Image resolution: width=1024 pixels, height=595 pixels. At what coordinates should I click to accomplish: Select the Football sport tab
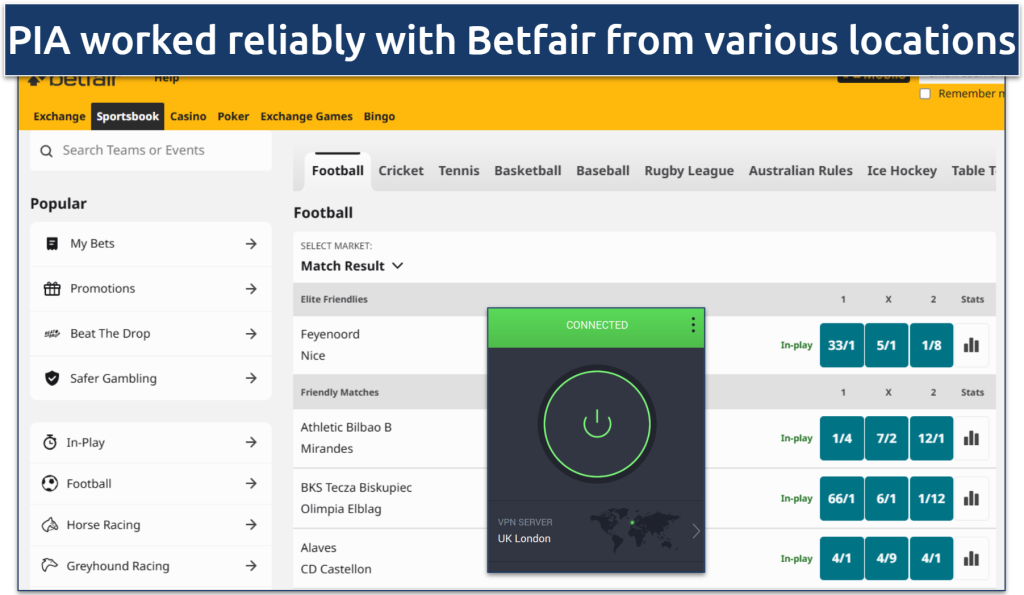coord(338,171)
